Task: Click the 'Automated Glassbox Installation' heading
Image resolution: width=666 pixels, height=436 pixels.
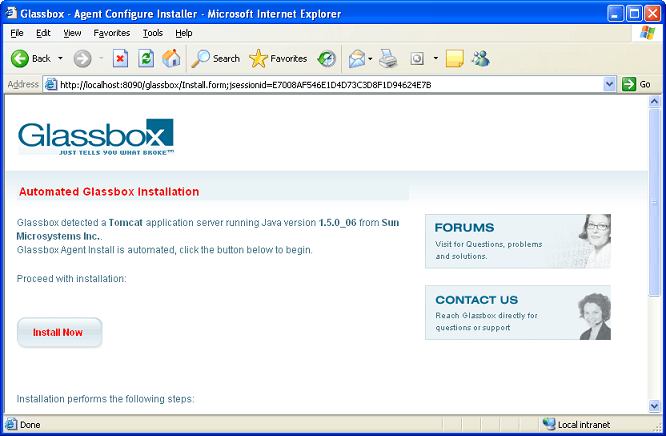Action: 109,192
